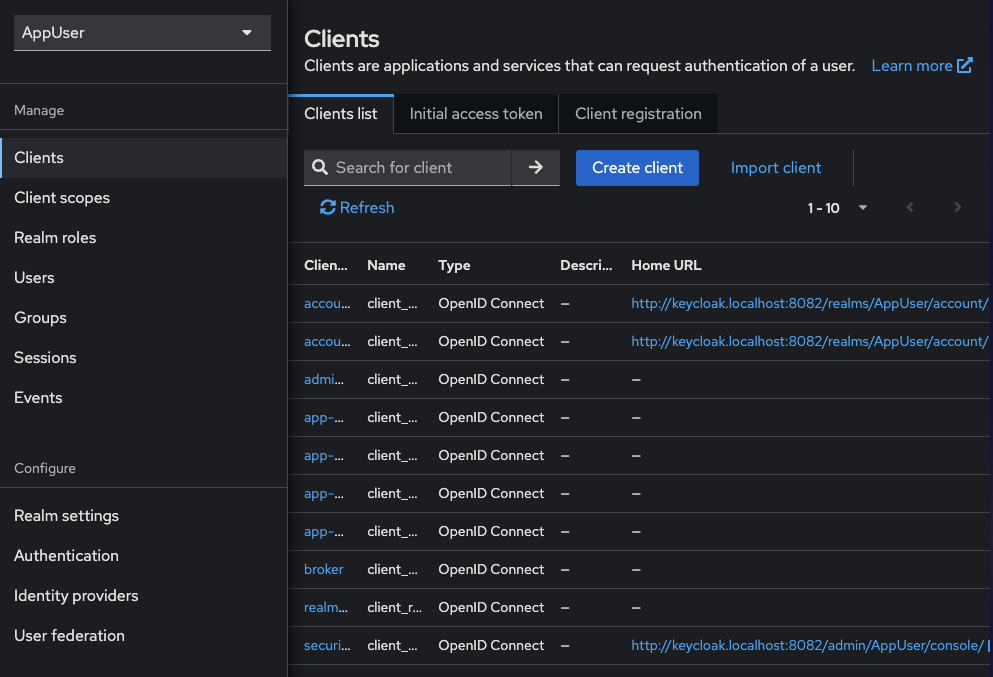The width and height of the screenshot is (993, 677).
Task: Click the Refresh icon above the clients list
Action: tap(328, 207)
